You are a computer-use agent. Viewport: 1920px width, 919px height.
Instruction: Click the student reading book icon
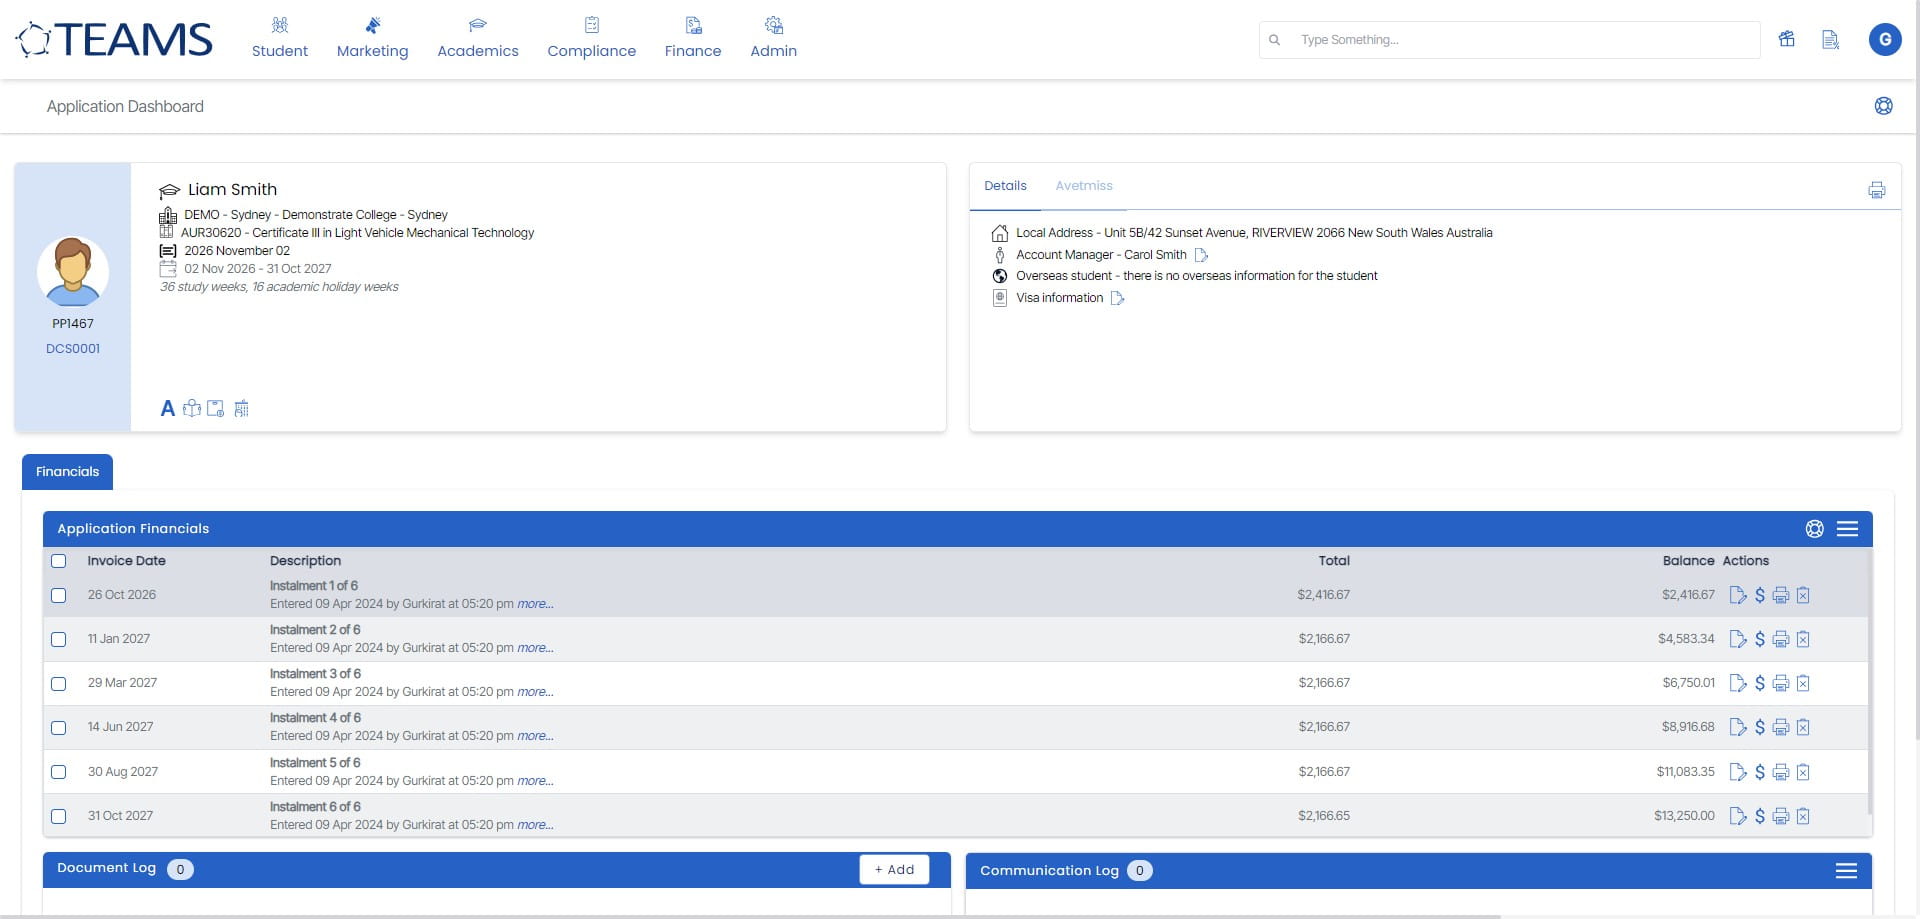click(192, 408)
